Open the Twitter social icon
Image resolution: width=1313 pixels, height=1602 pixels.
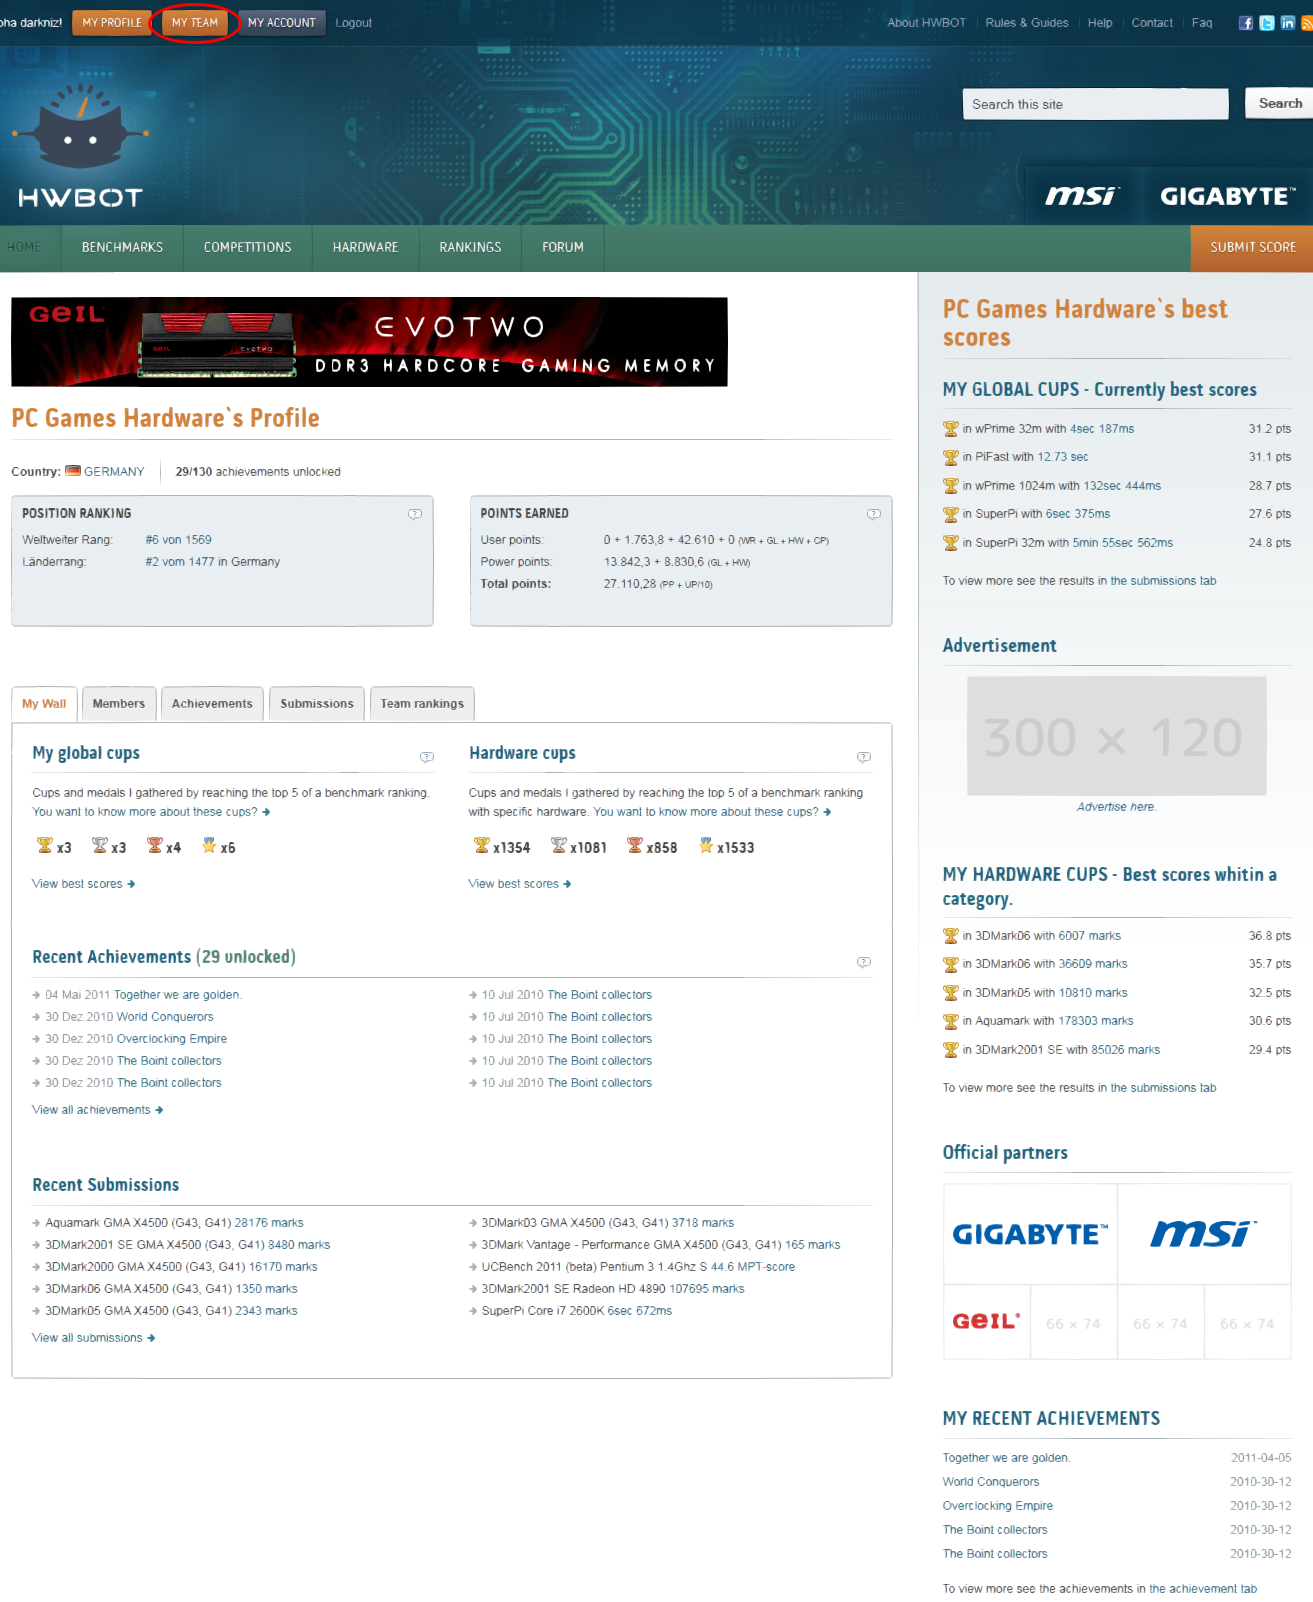click(x=1267, y=23)
